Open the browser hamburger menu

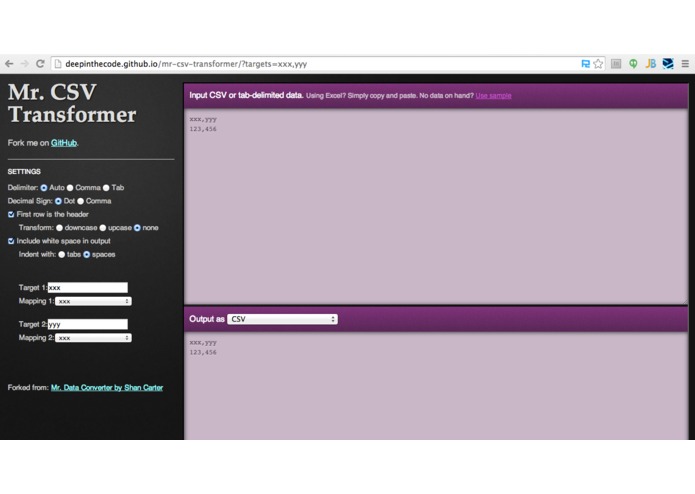[685, 64]
